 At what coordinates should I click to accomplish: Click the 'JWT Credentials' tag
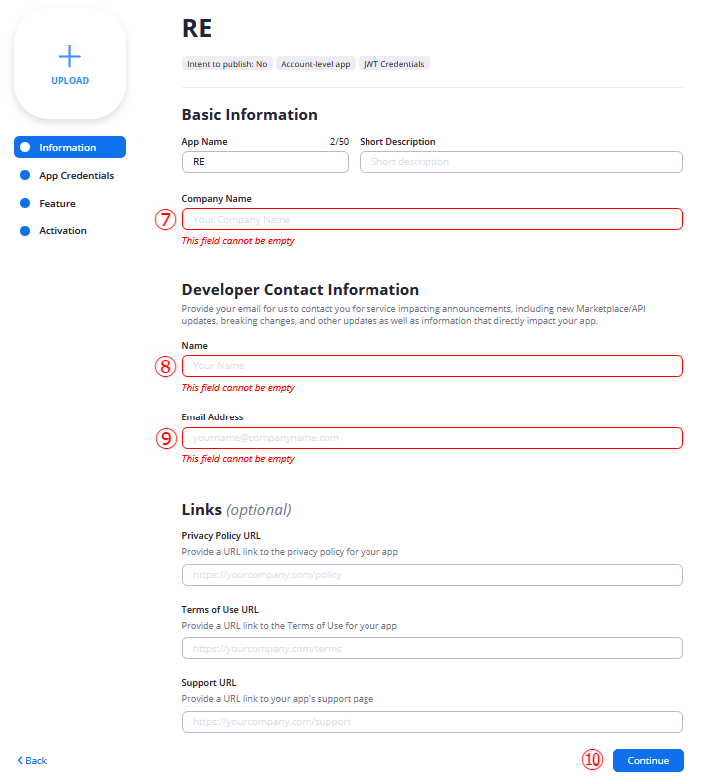[x=394, y=64]
